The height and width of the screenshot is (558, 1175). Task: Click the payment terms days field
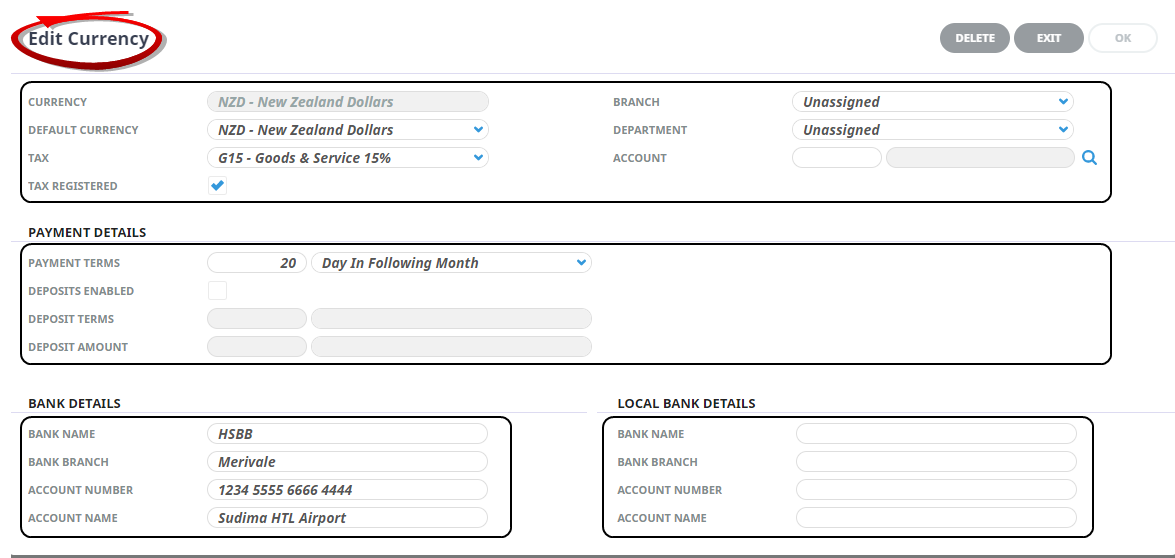click(x=256, y=263)
